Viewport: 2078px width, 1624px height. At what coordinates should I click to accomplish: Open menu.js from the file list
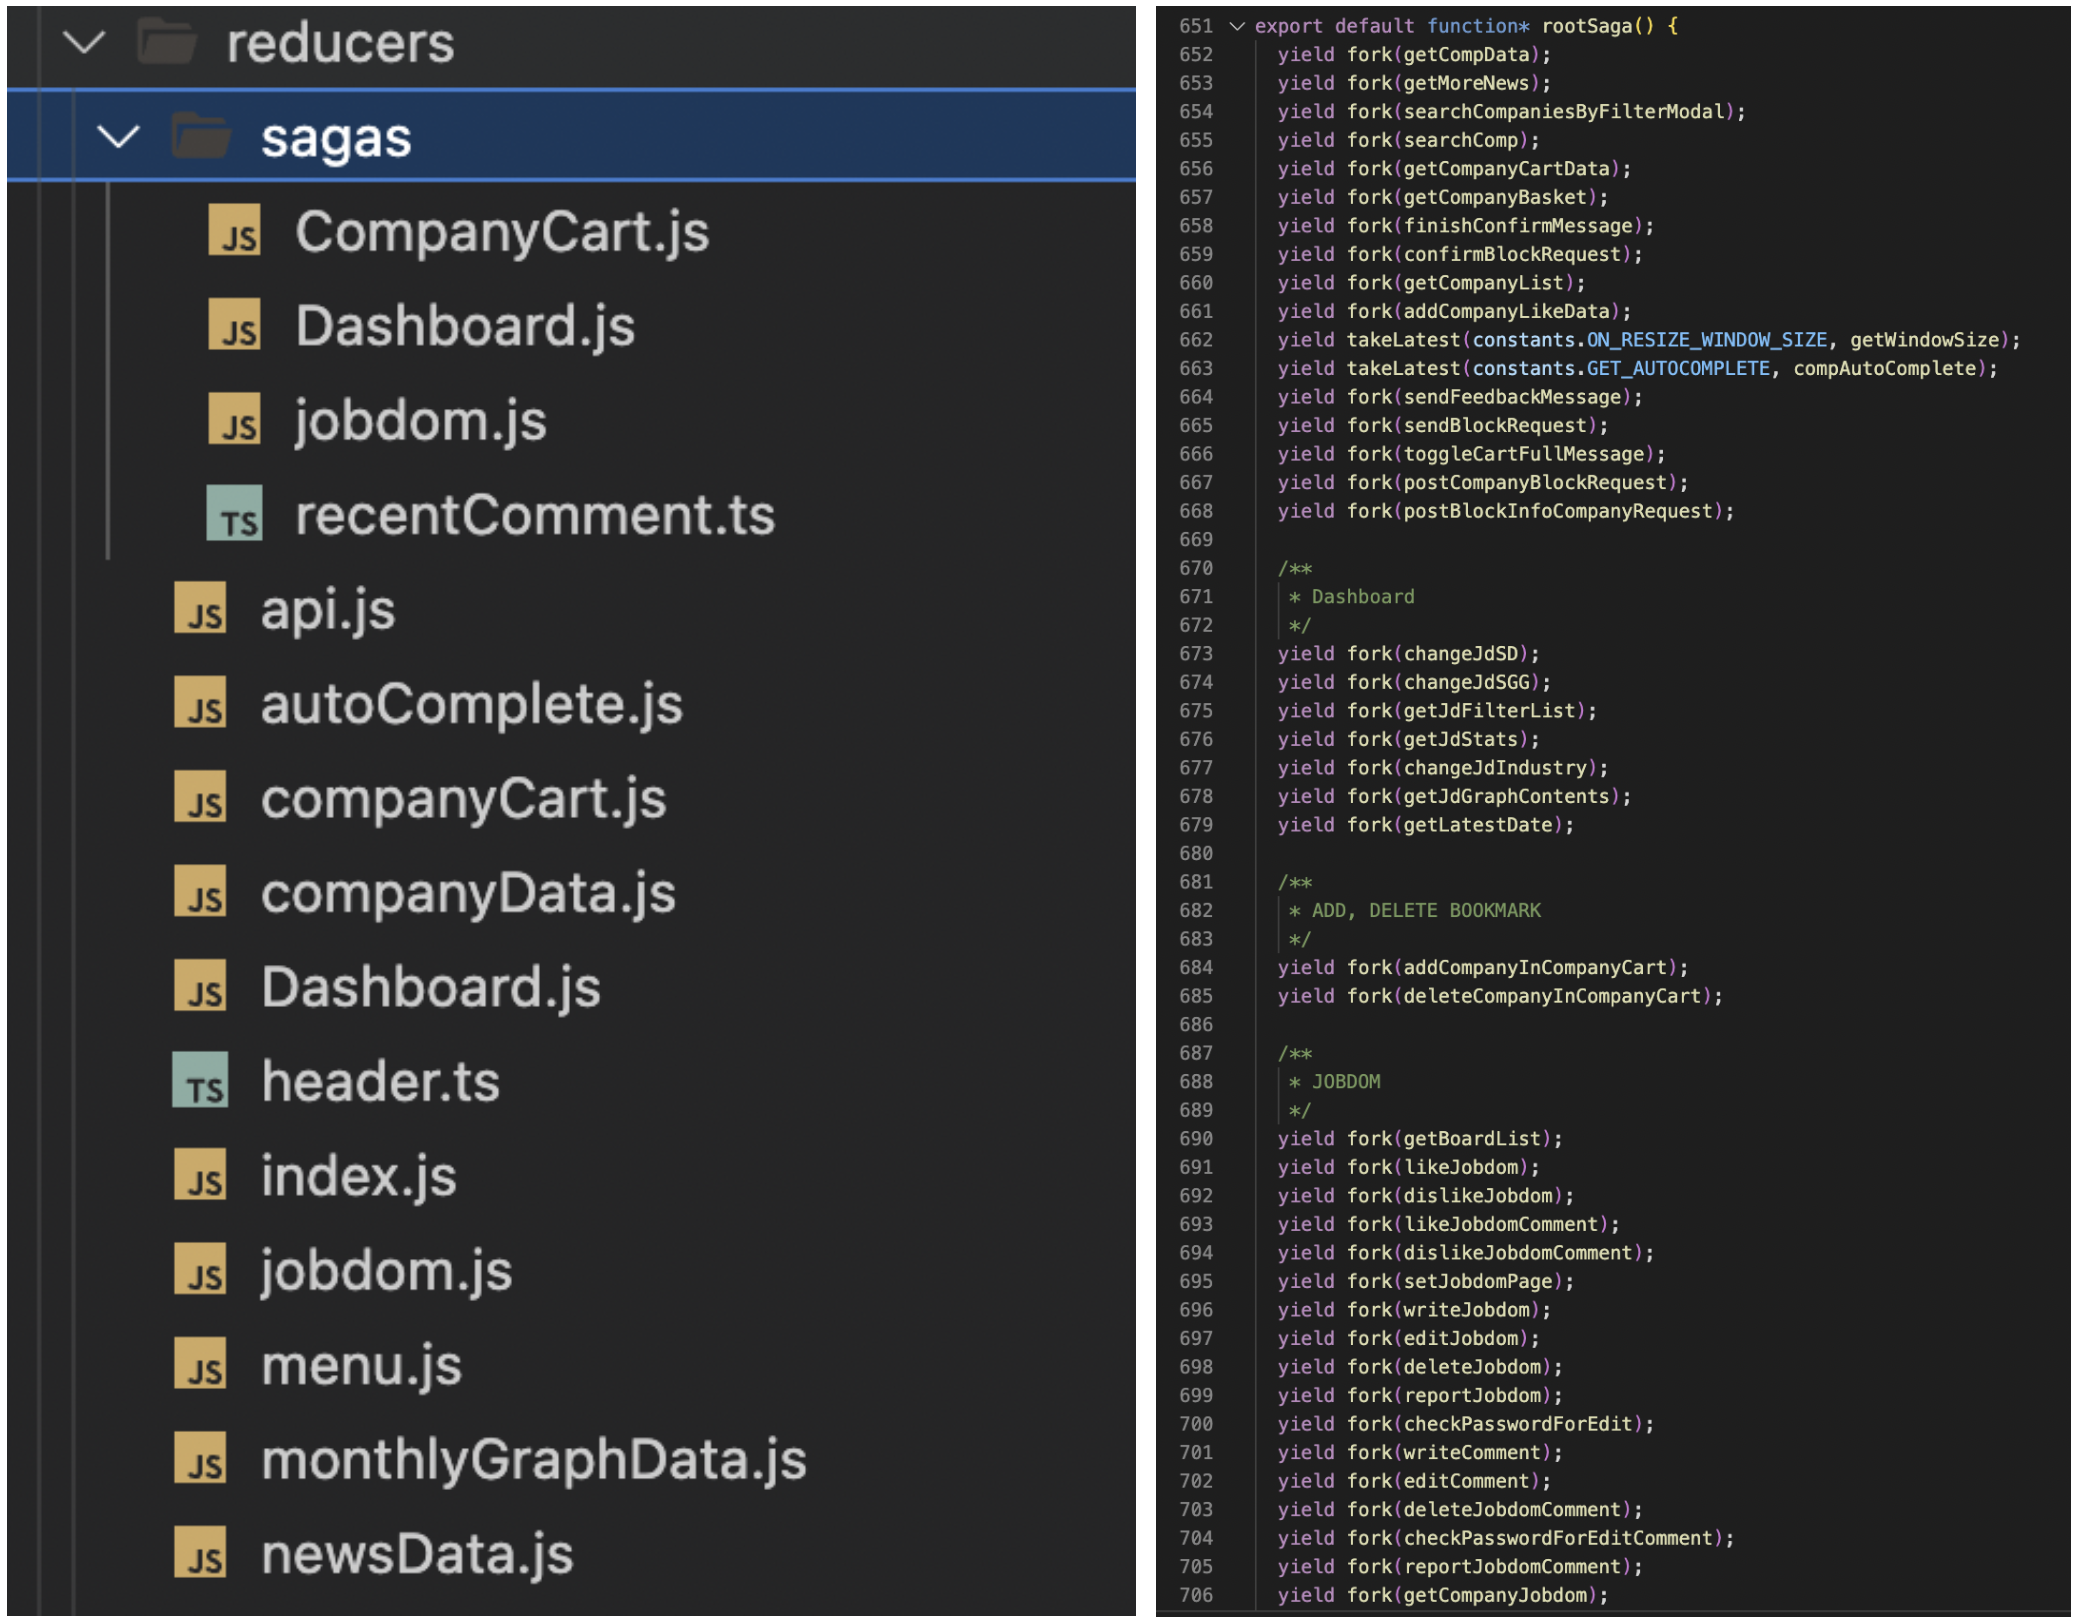(361, 1365)
